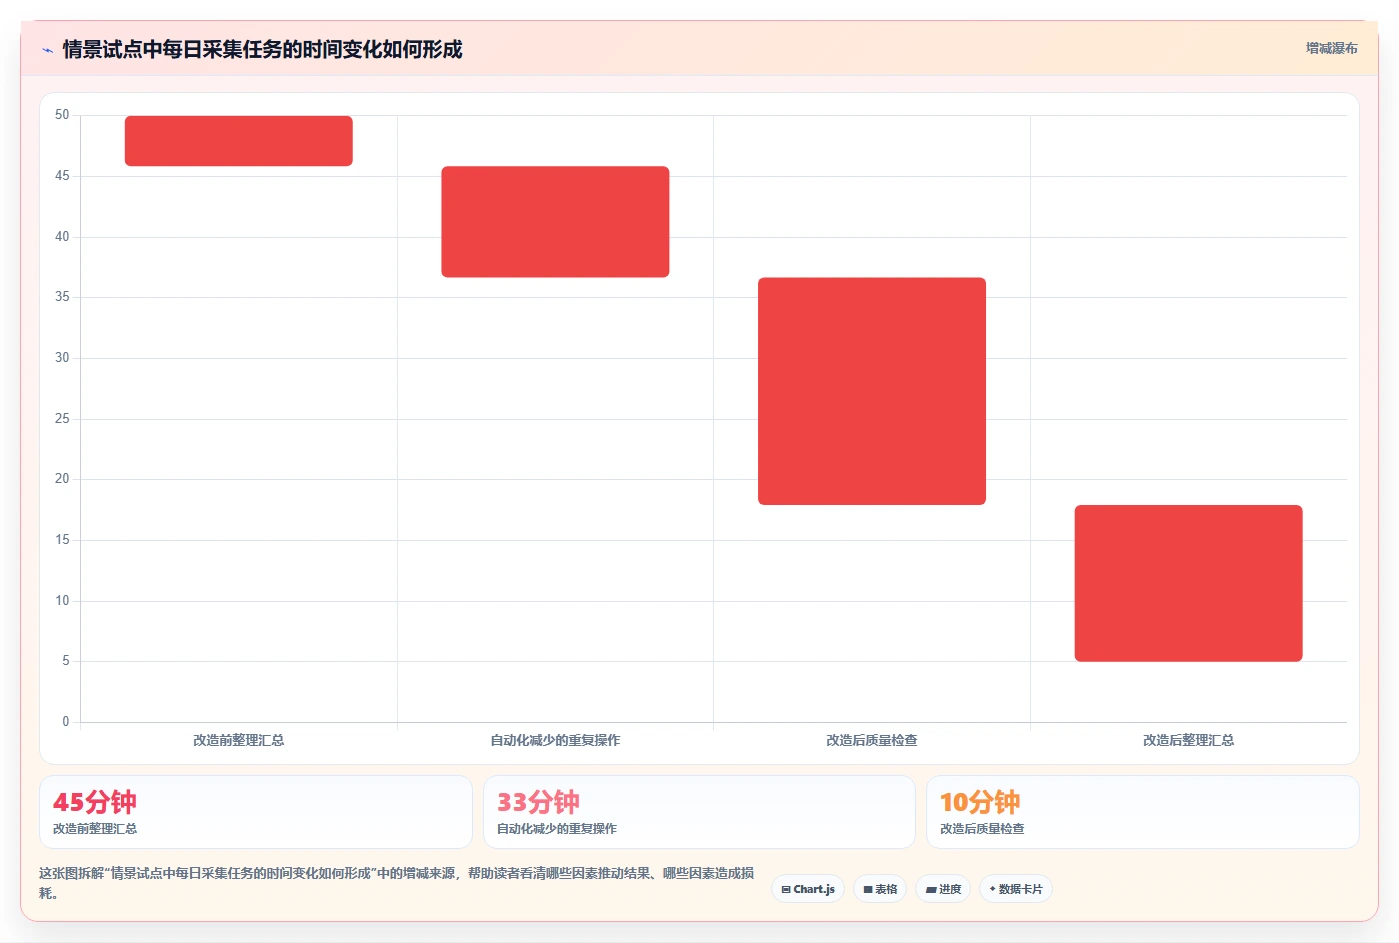The height and width of the screenshot is (943, 1399).
Task: Click the x-axis label 改造前整理汇总
Action: tap(239, 740)
